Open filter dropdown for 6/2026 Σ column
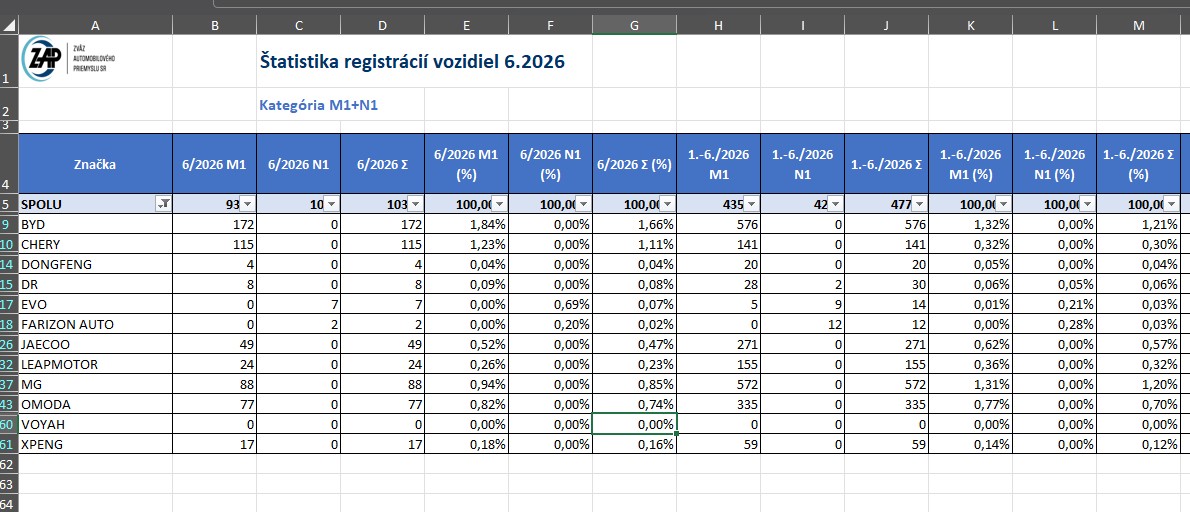The height and width of the screenshot is (512, 1190). point(415,204)
